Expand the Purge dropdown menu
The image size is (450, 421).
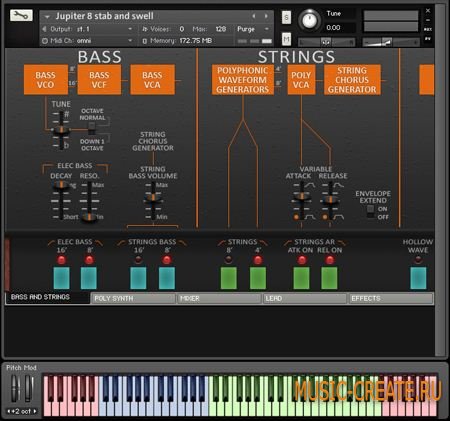point(253,29)
